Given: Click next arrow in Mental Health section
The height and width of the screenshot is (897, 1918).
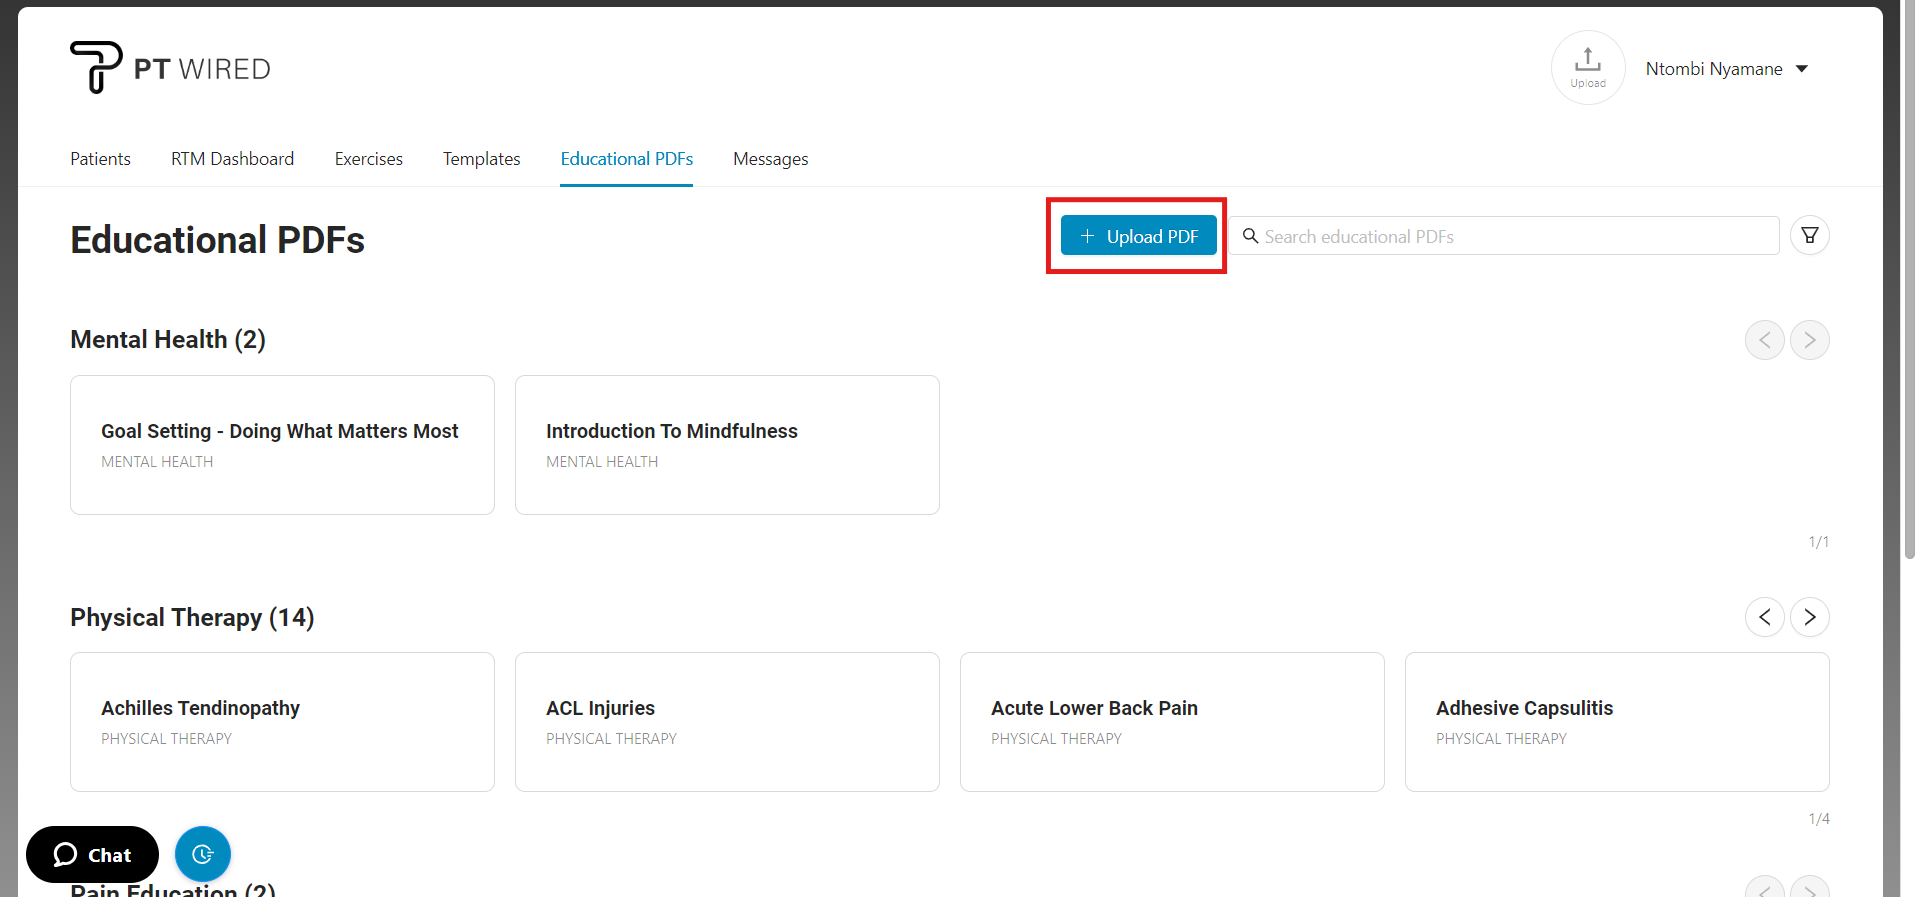Looking at the screenshot, I should tap(1809, 340).
